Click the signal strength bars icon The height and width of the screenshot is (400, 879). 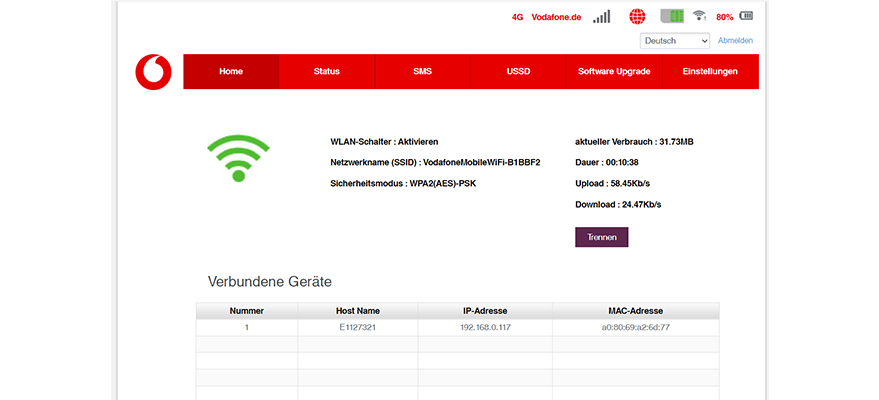[x=601, y=17]
